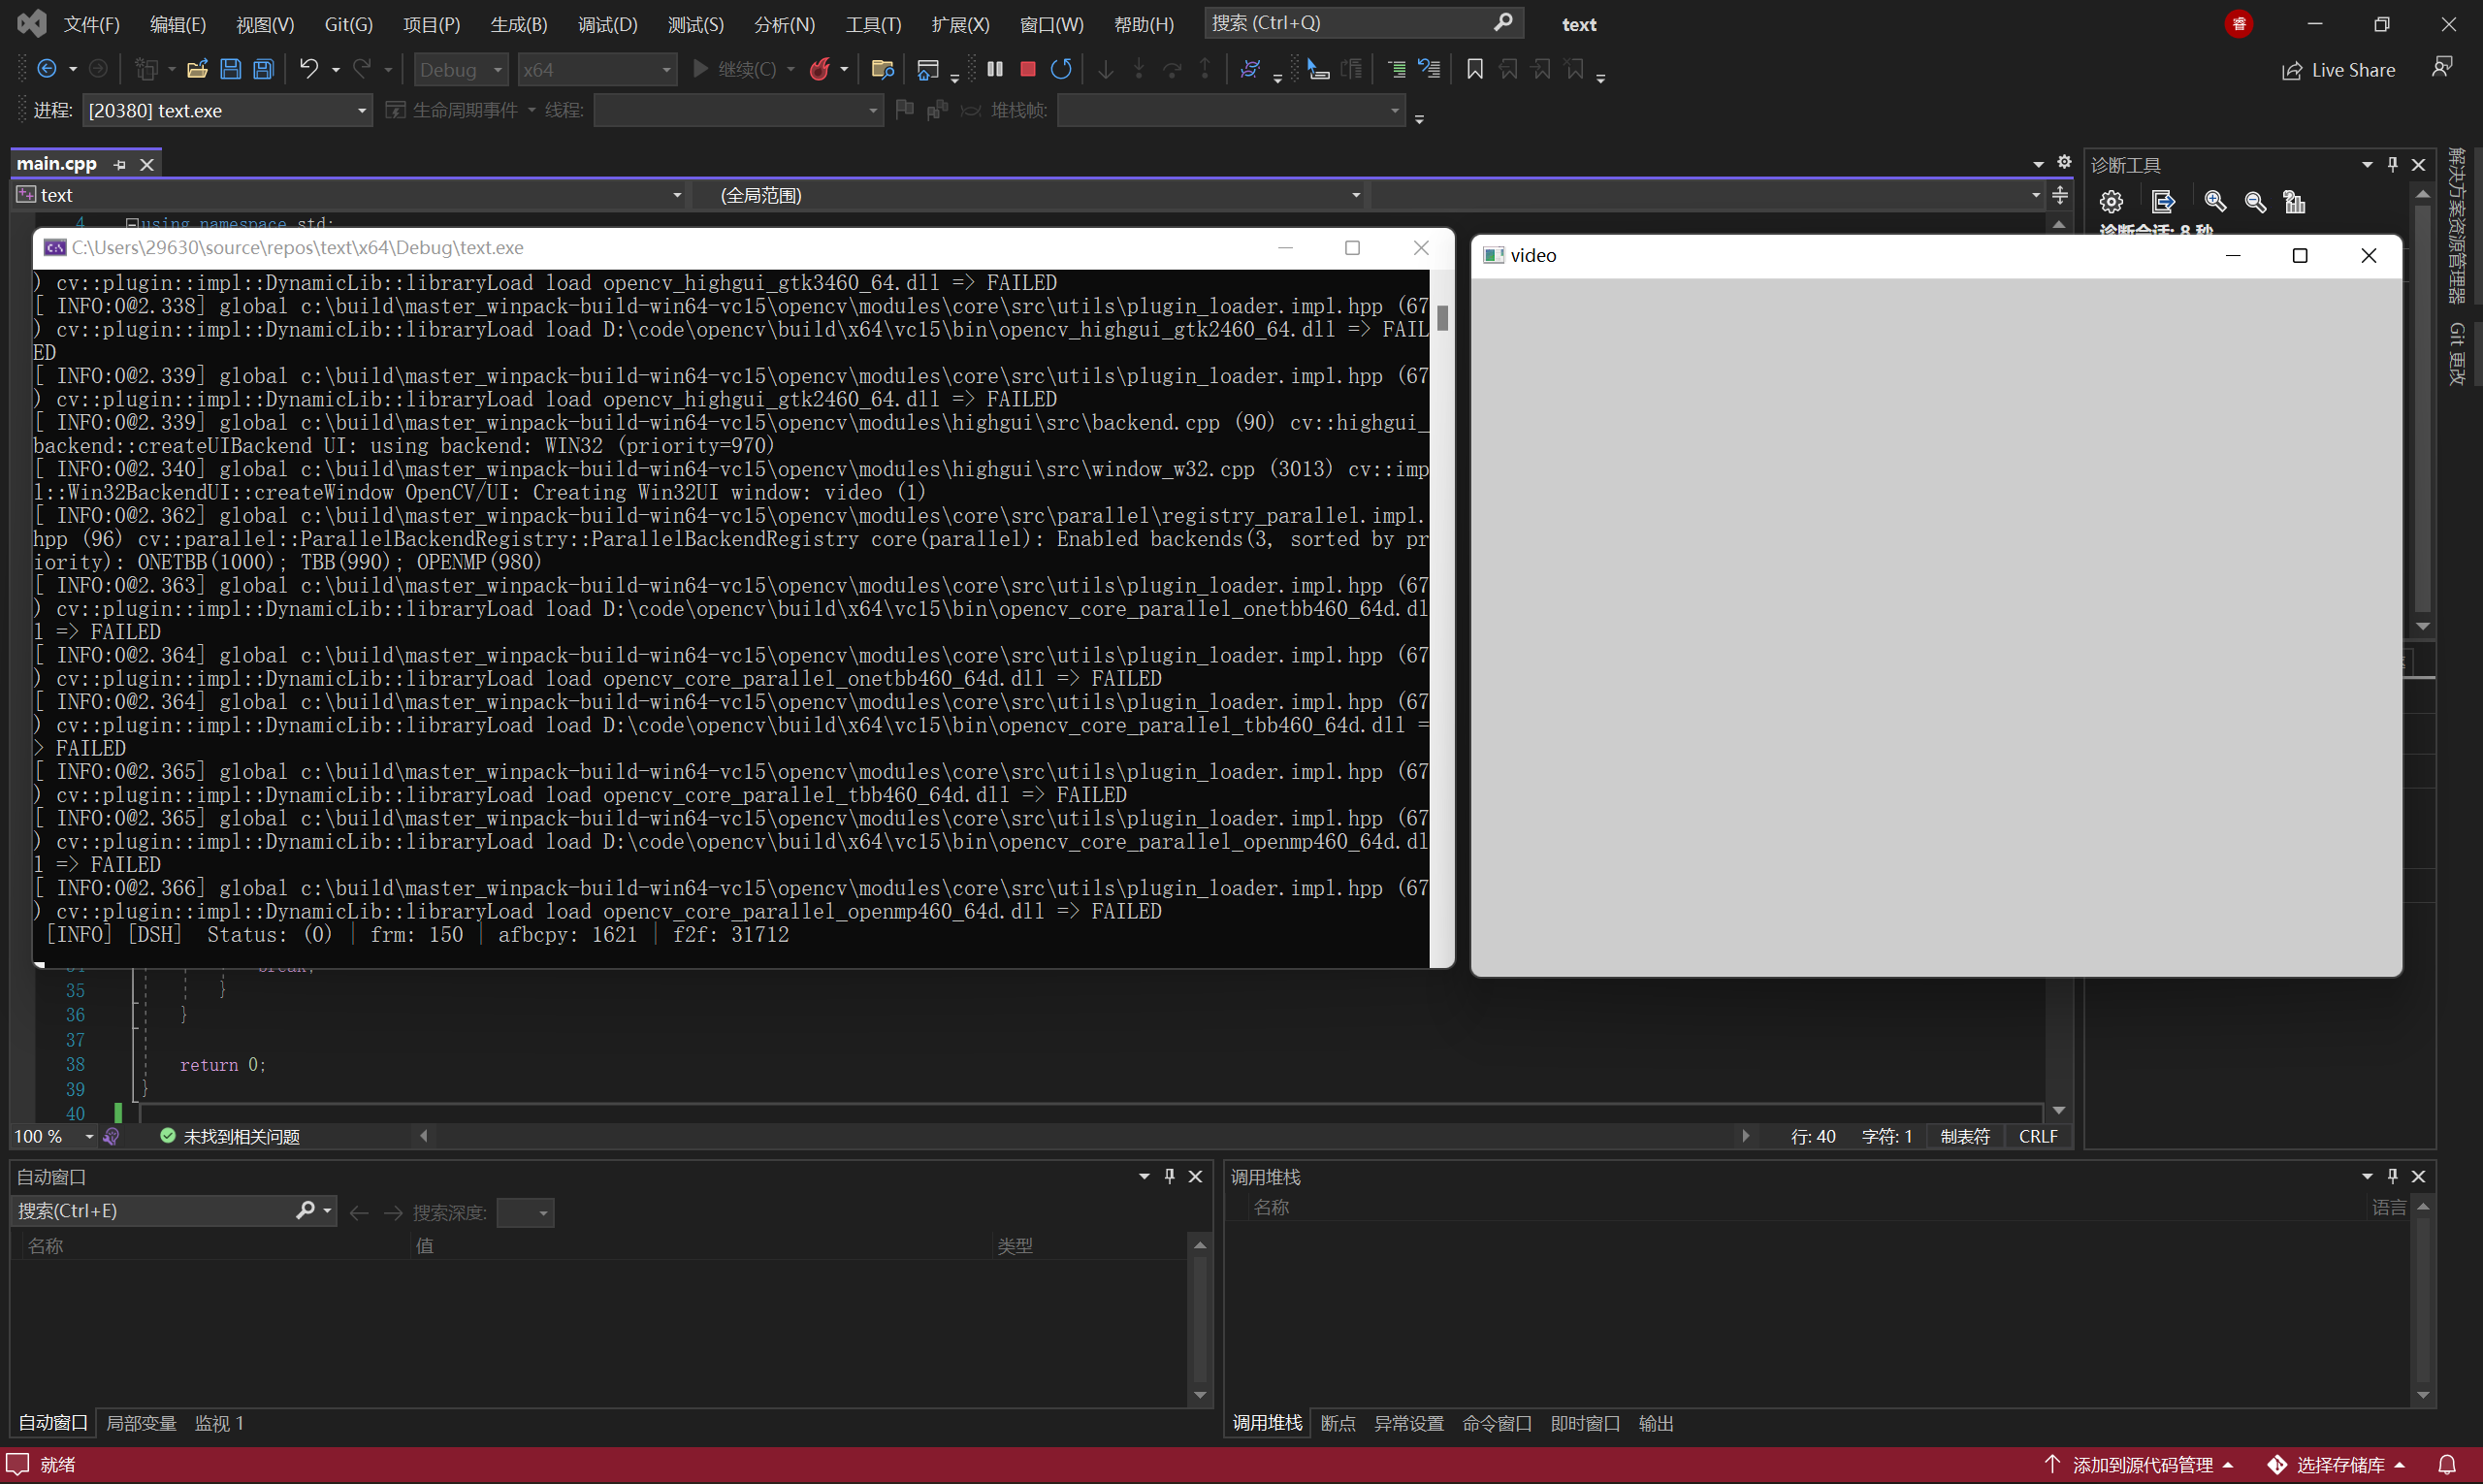
Task: Click the IntelliCode icon in toolbar
Action: click(1249, 69)
